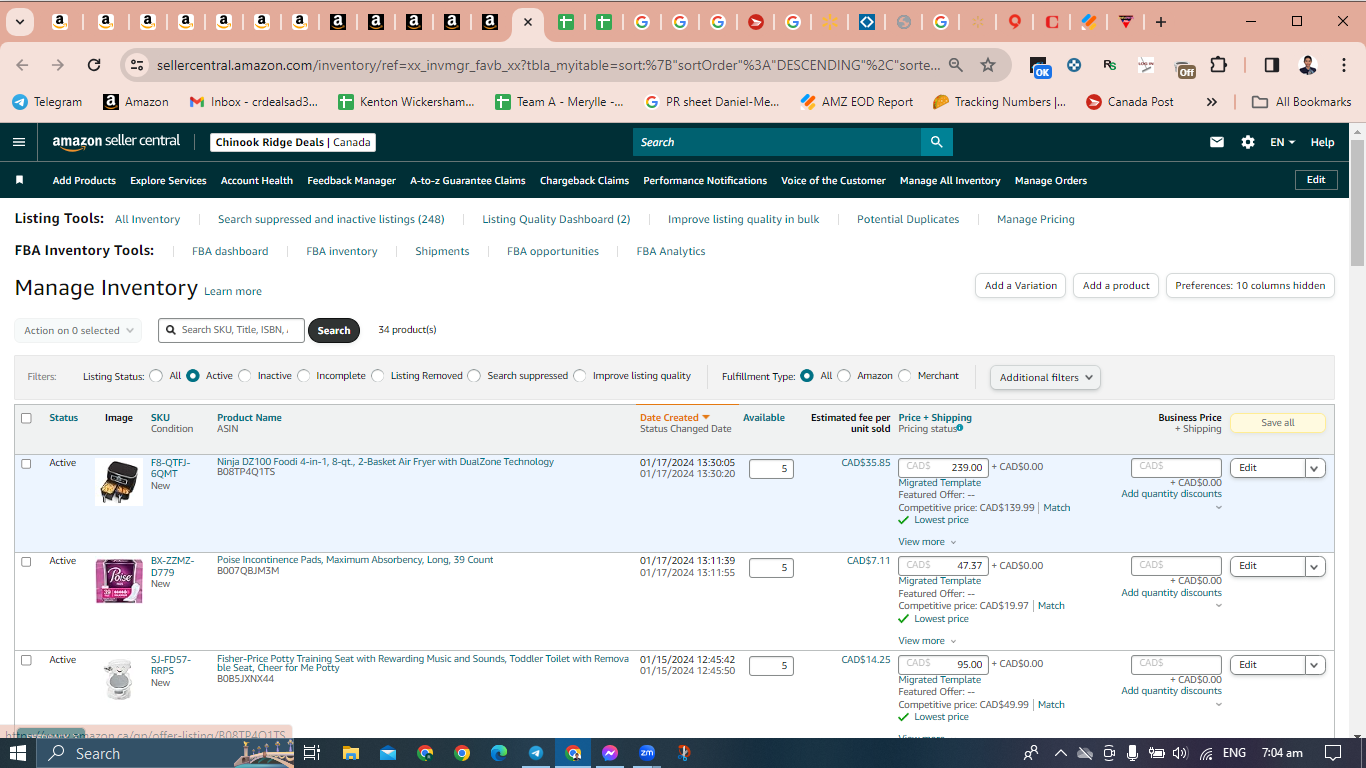The image size is (1366, 768).
Task: Open the Edit dropdown arrow for Poise Pads
Action: click(1315, 566)
